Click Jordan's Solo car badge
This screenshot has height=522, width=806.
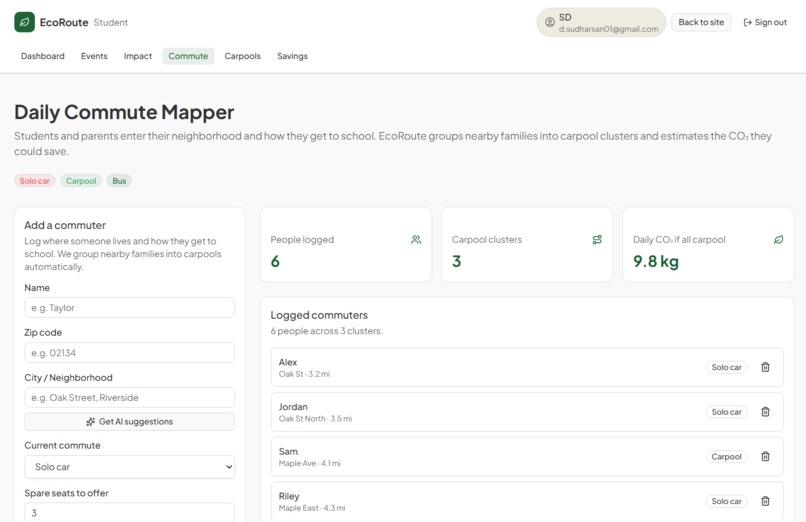click(726, 412)
